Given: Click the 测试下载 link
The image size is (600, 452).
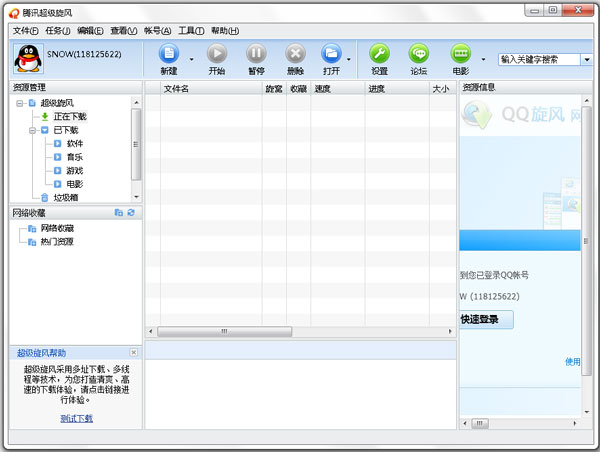Looking at the screenshot, I should (77, 419).
